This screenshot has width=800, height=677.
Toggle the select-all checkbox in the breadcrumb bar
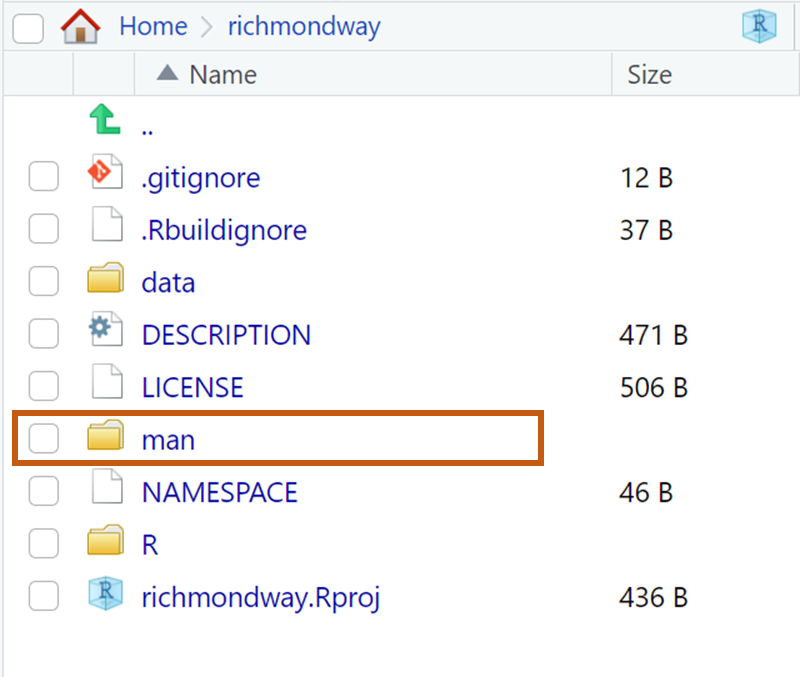(28, 28)
